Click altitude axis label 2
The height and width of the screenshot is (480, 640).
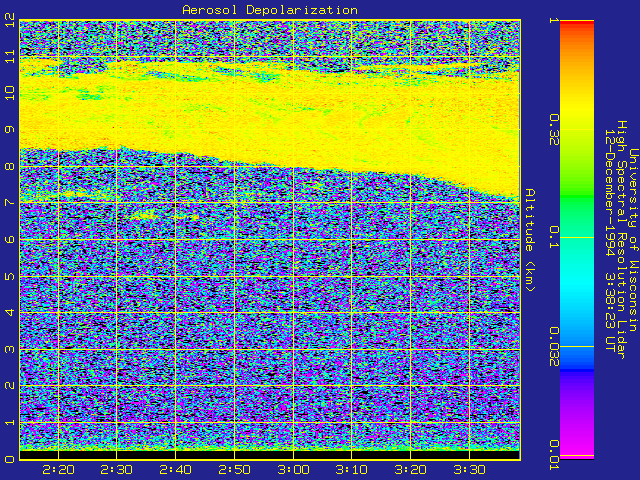(x=10, y=386)
